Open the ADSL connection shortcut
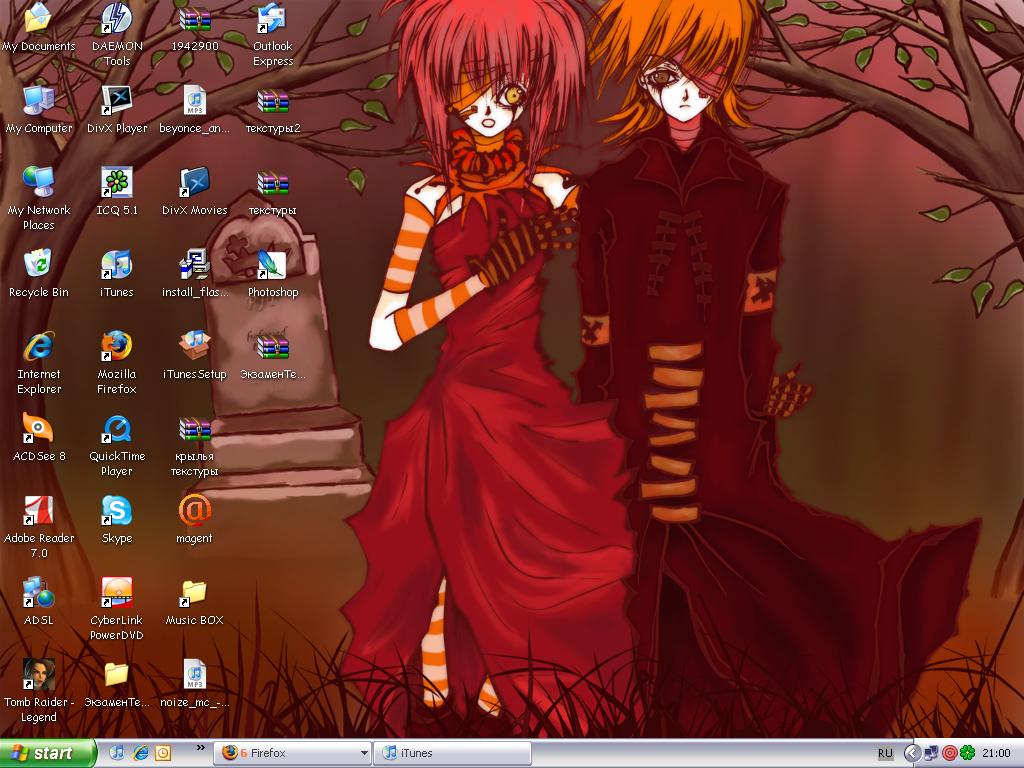The height and width of the screenshot is (768, 1024). (39, 602)
